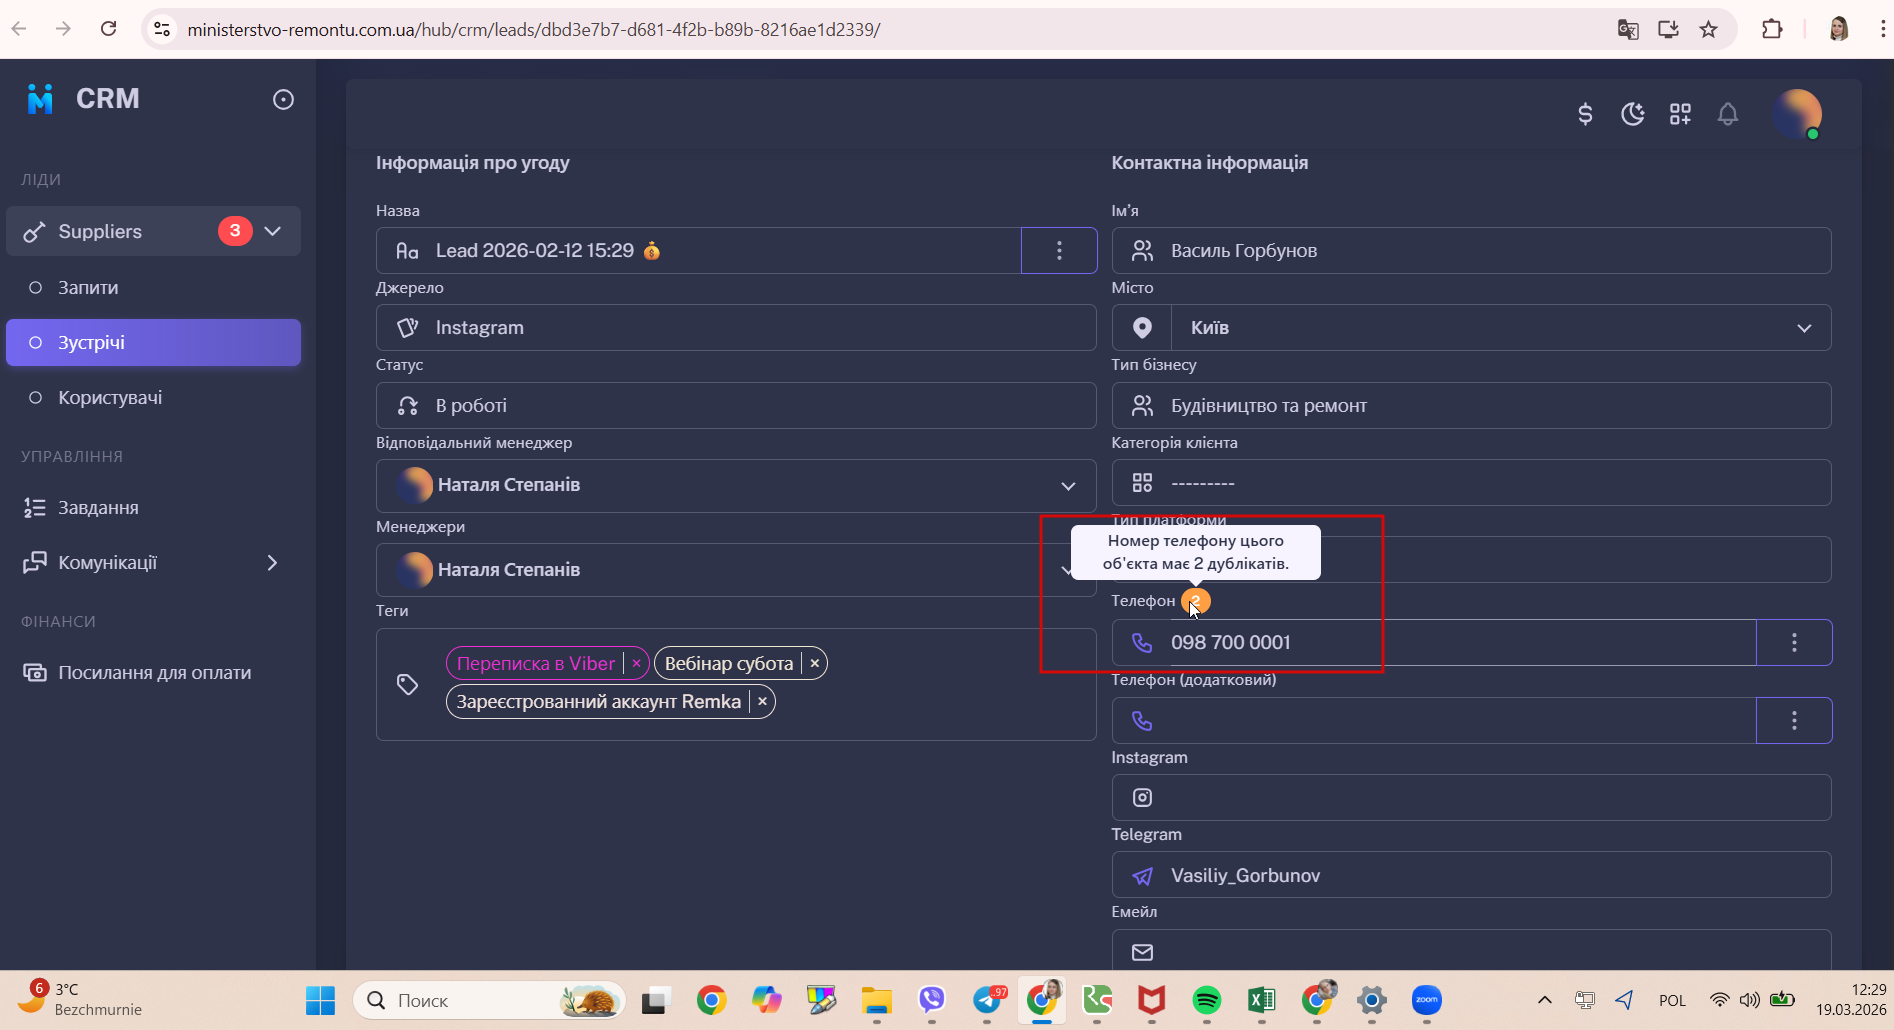The width and height of the screenshot is (1894, 1030).
Task: Open the payments dollar icon in header
Action: click(1585, 114)
